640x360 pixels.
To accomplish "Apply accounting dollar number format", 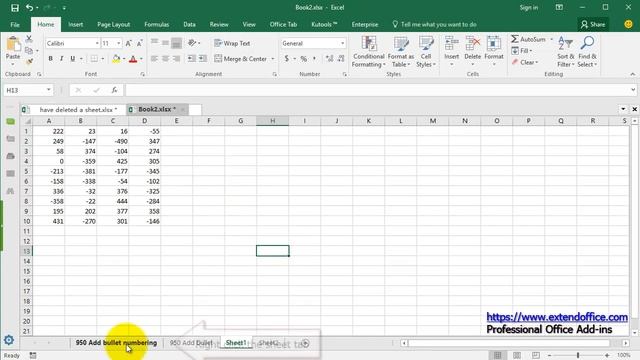I will click(287, 59).
